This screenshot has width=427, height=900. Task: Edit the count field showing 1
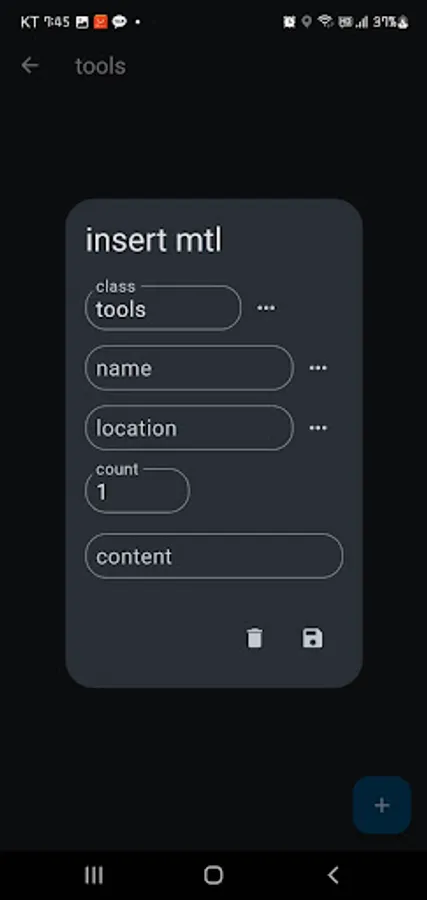[137, 490]
